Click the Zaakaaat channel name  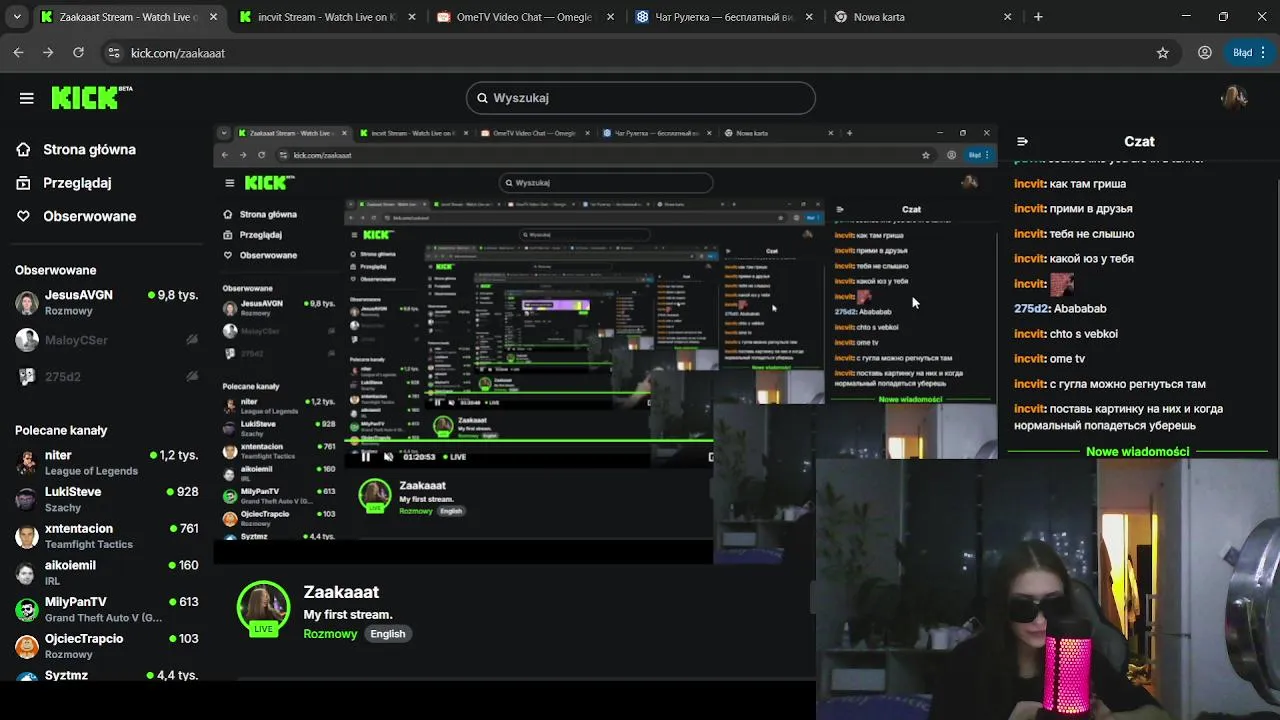[x=341, y=592]
